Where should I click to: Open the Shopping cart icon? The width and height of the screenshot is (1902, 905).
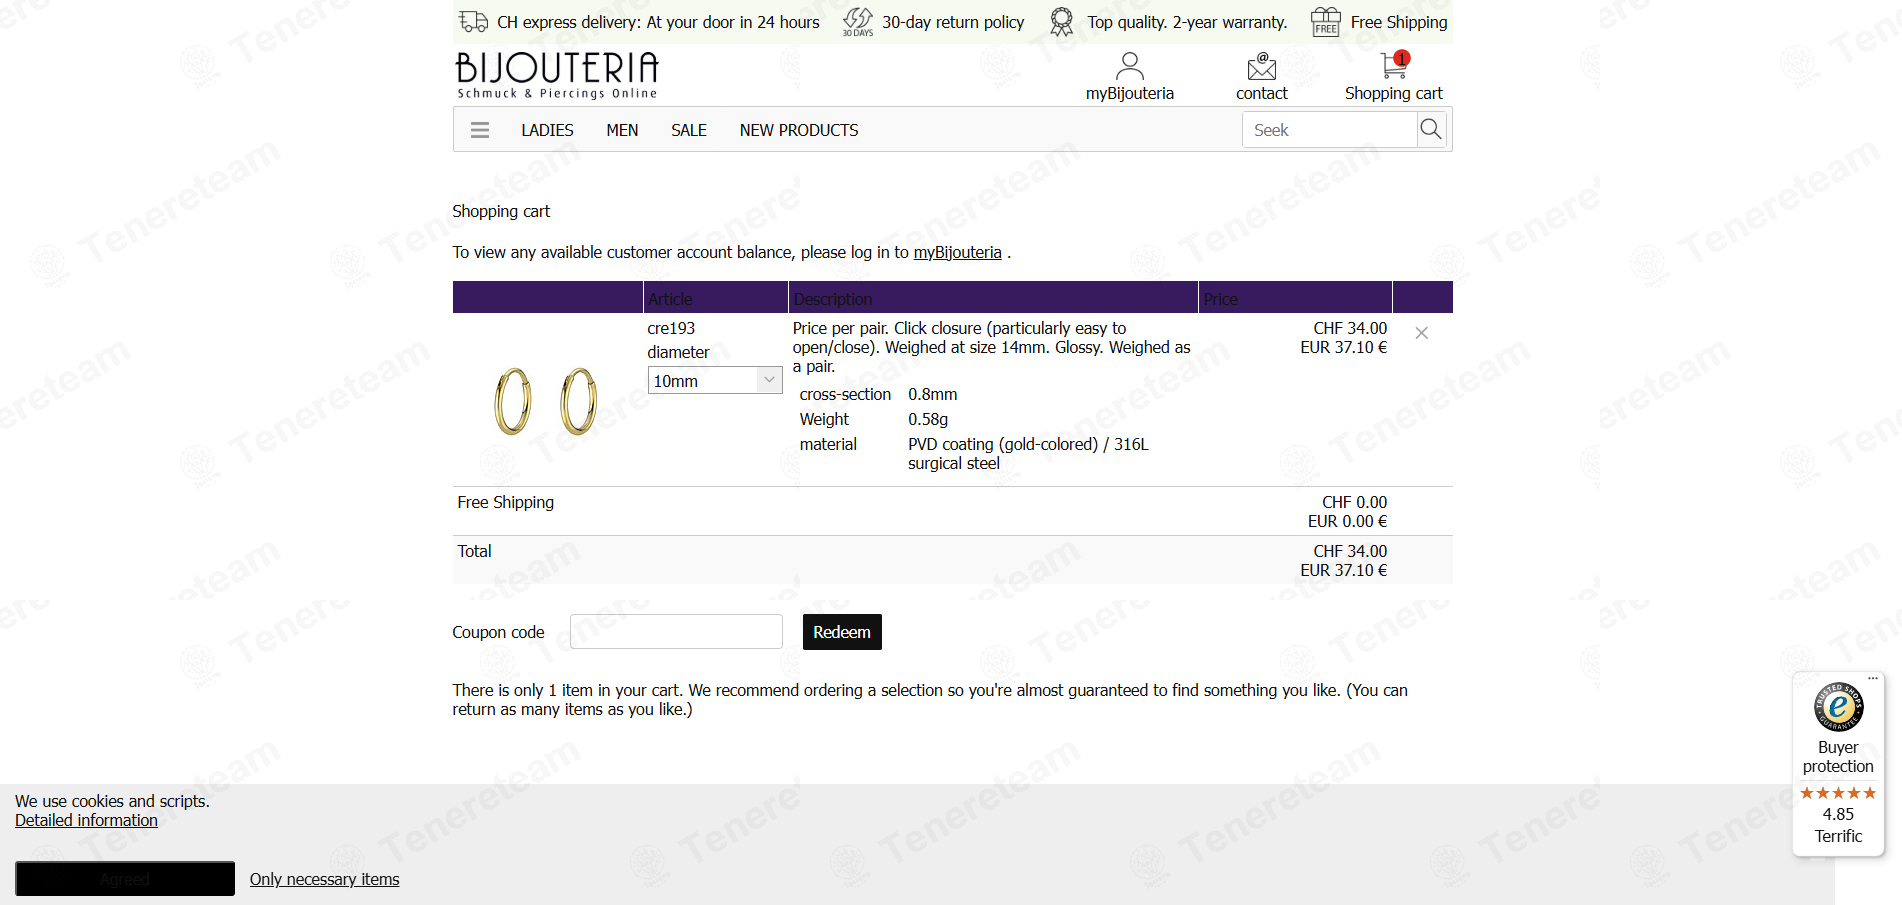[x=1394, y=65]
